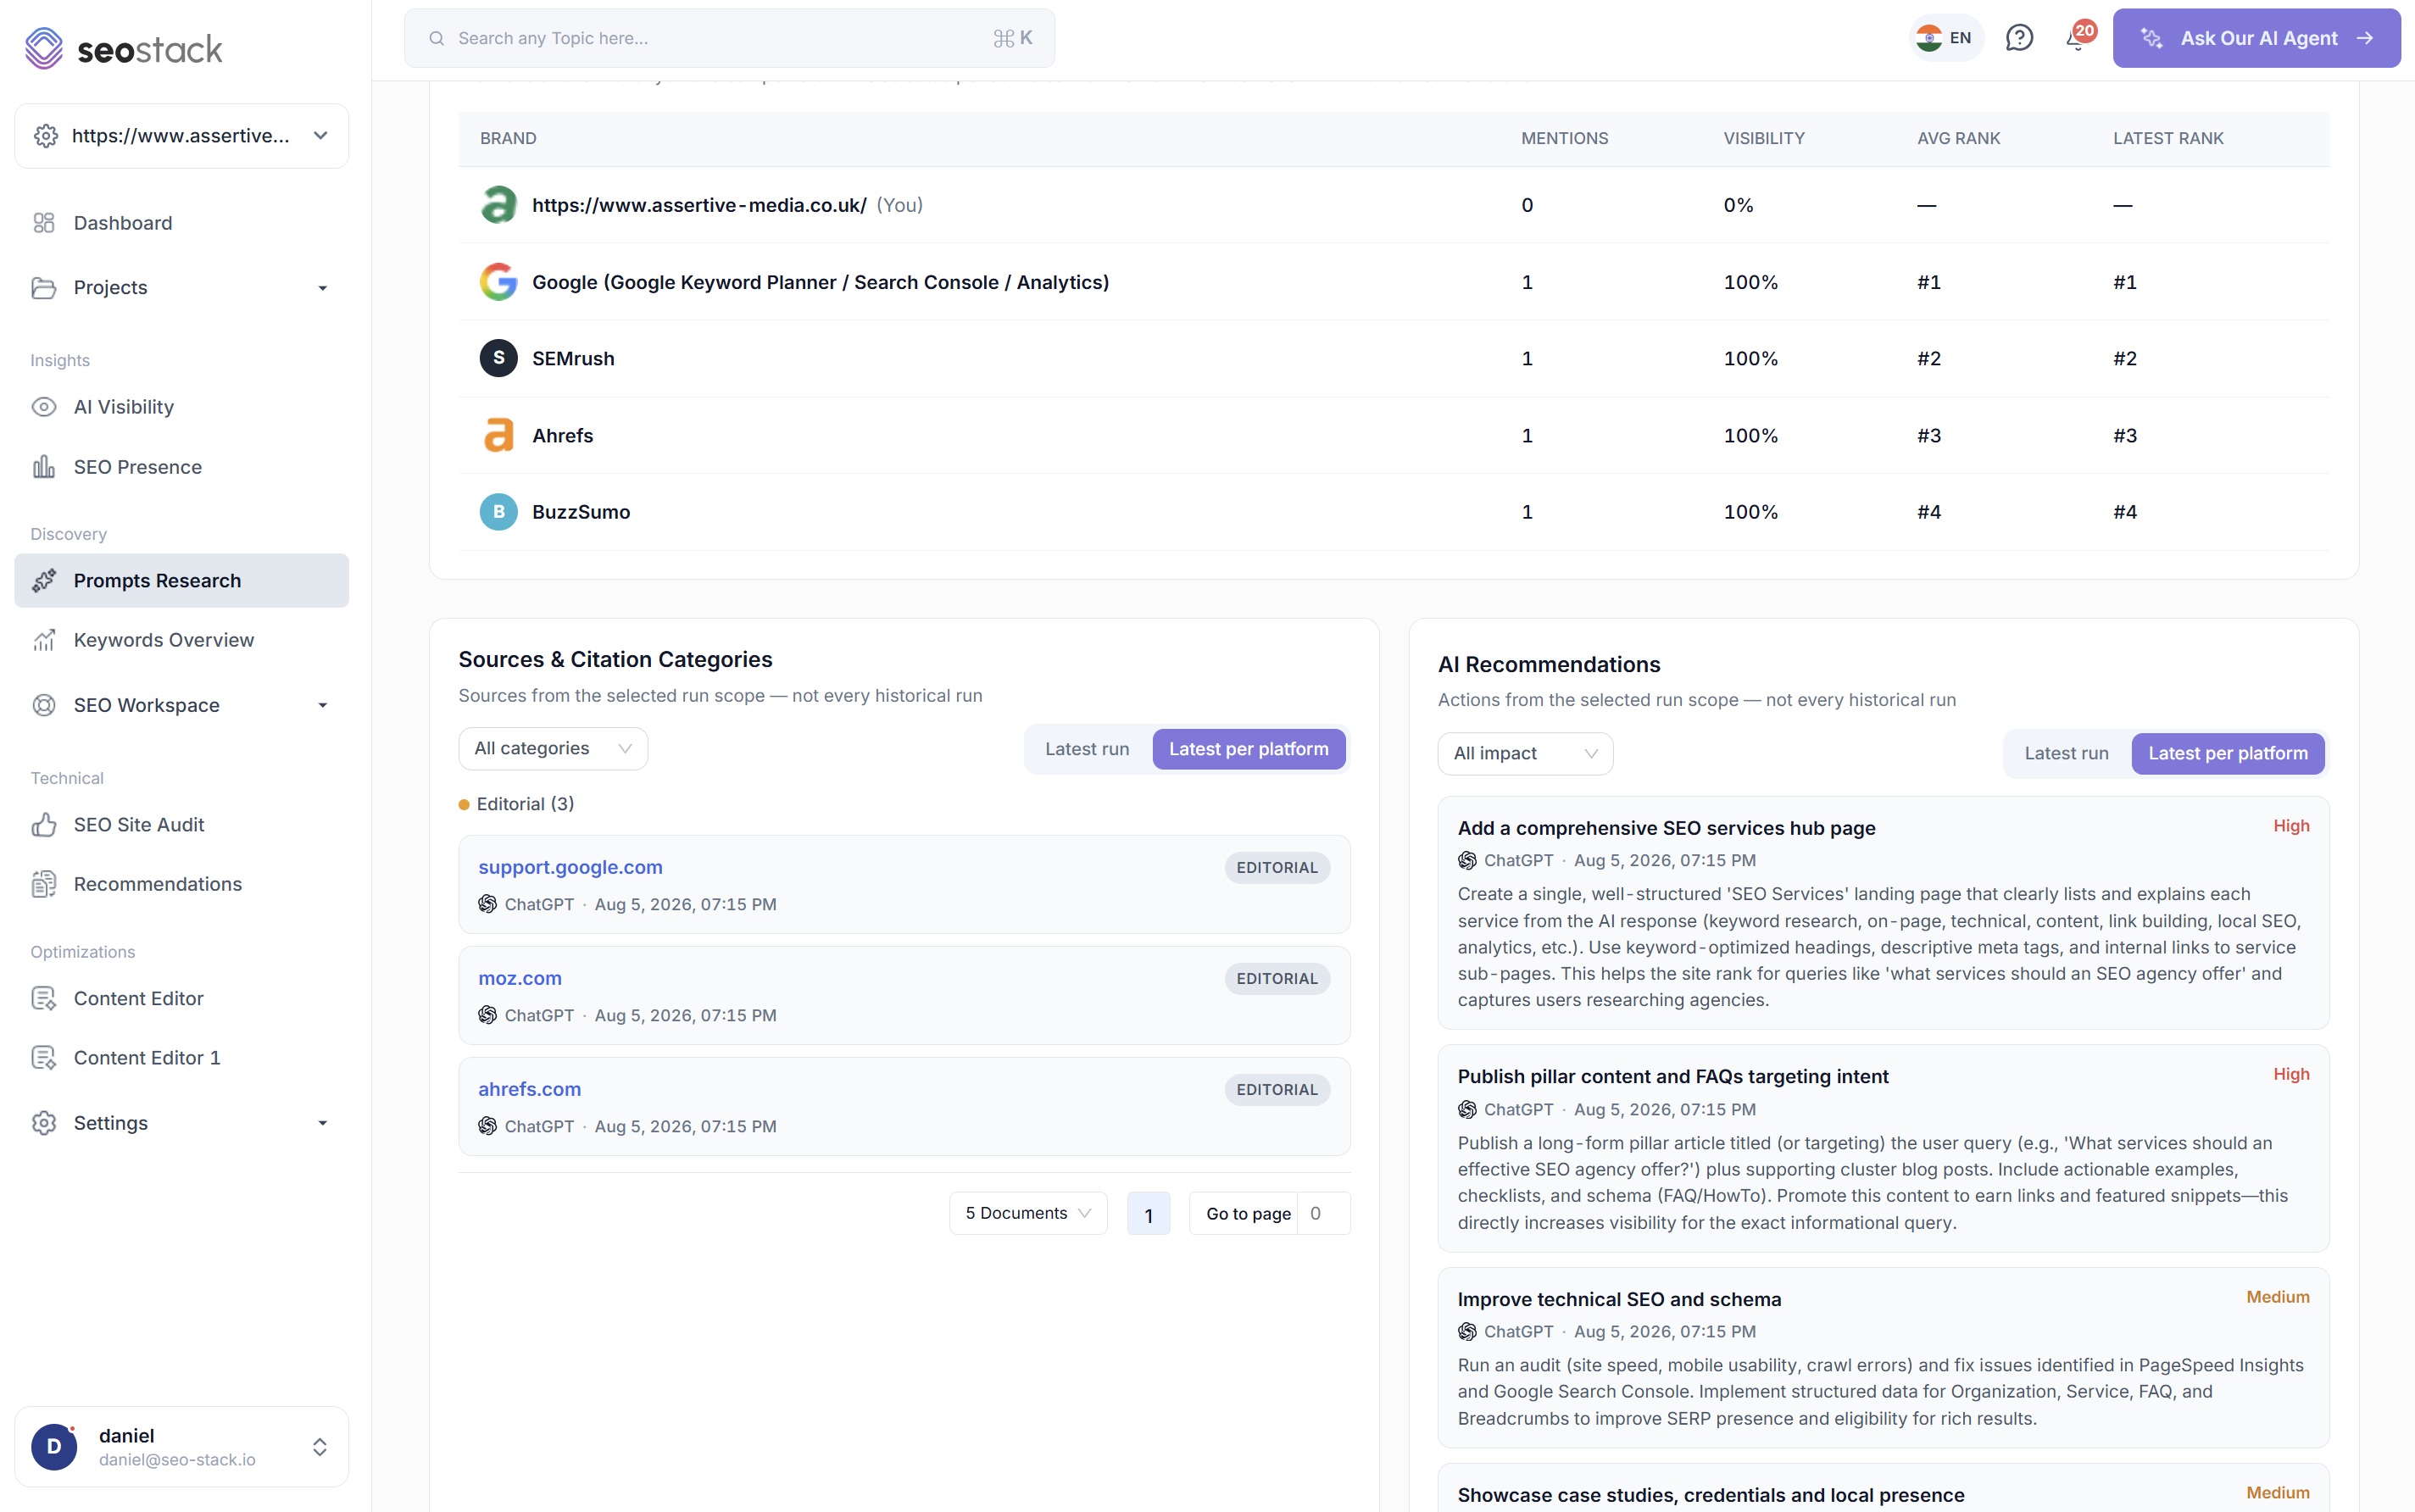The image size is (2415, 1512).
Task: Click the Prompts Research sparkle icon
Action: 44,581
